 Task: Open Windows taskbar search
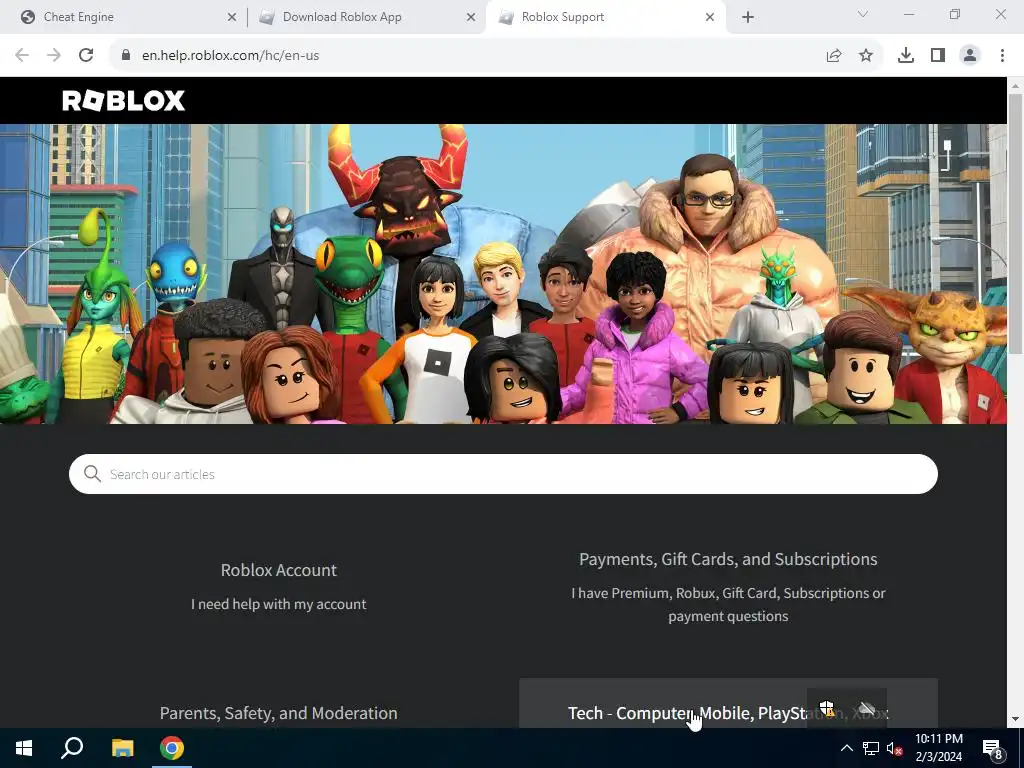pos(72,748)
